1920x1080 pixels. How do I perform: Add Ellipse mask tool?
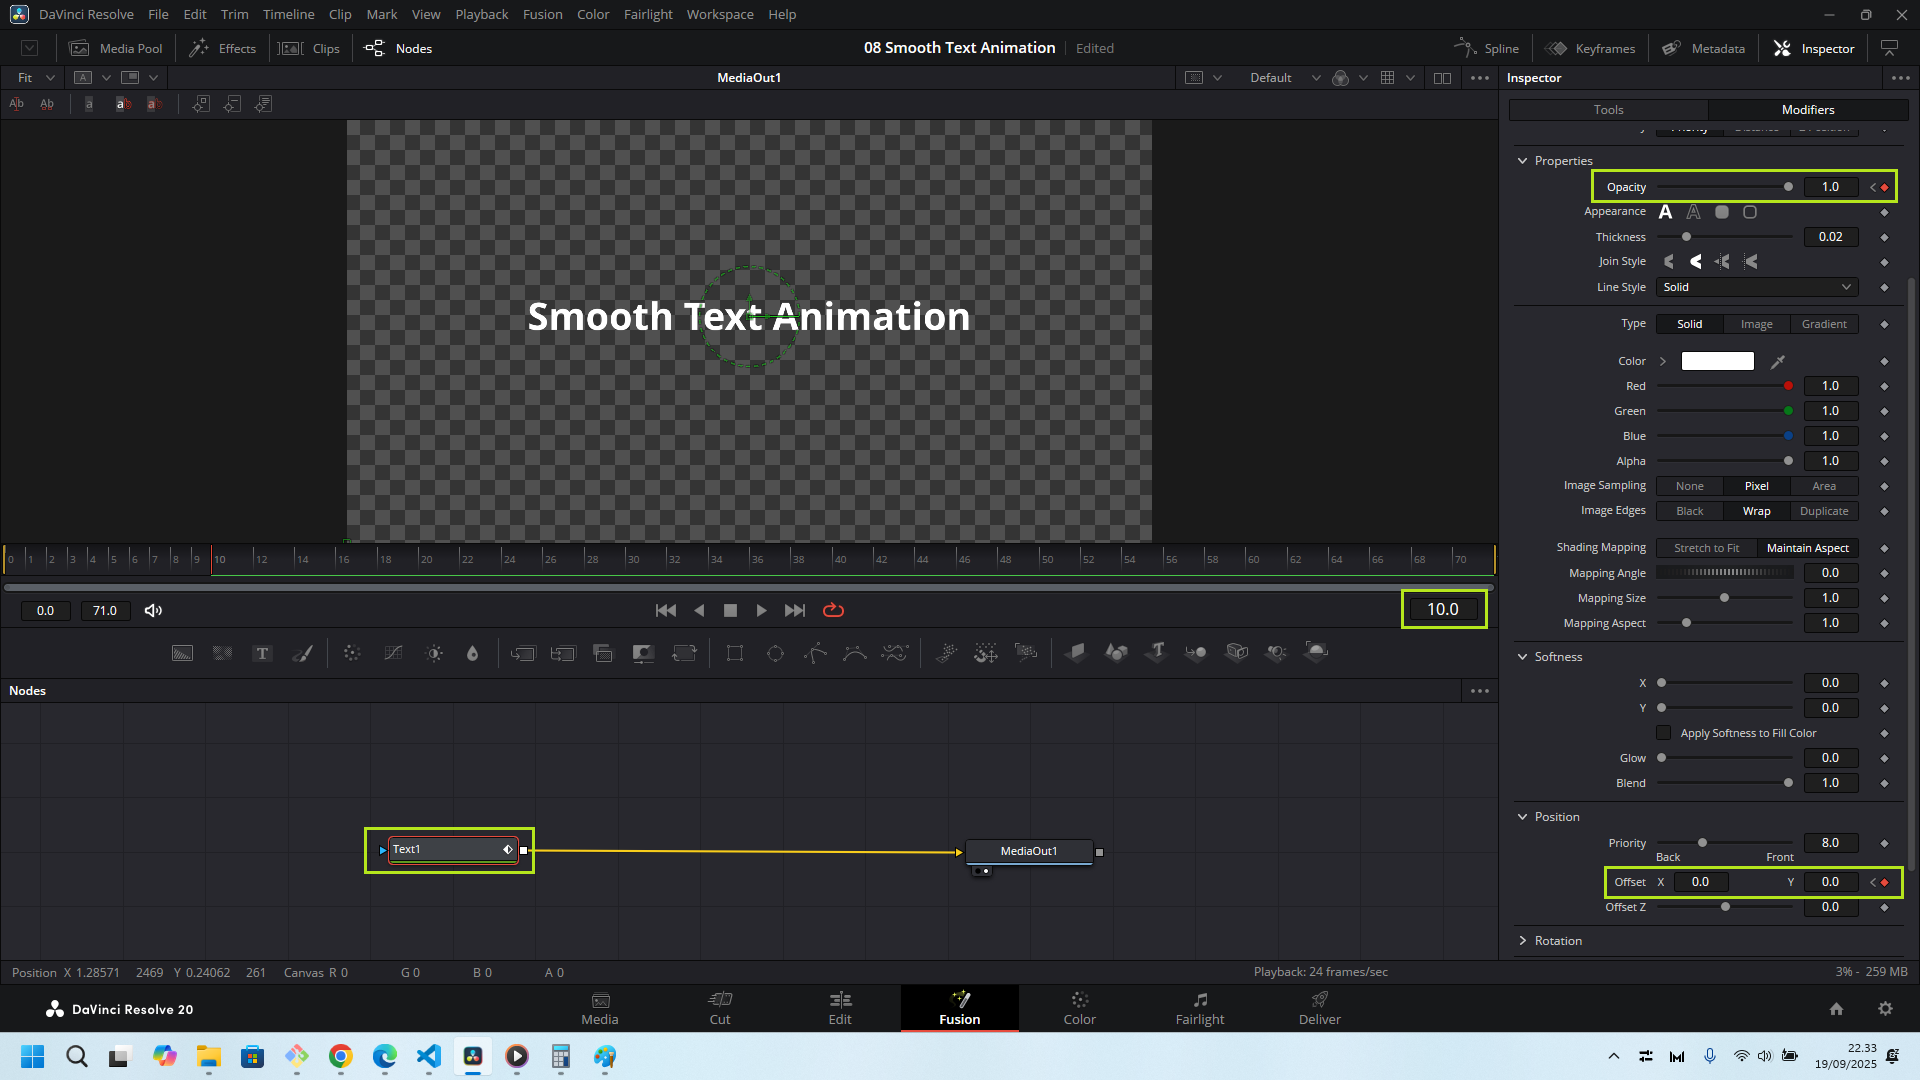[775, 653]
